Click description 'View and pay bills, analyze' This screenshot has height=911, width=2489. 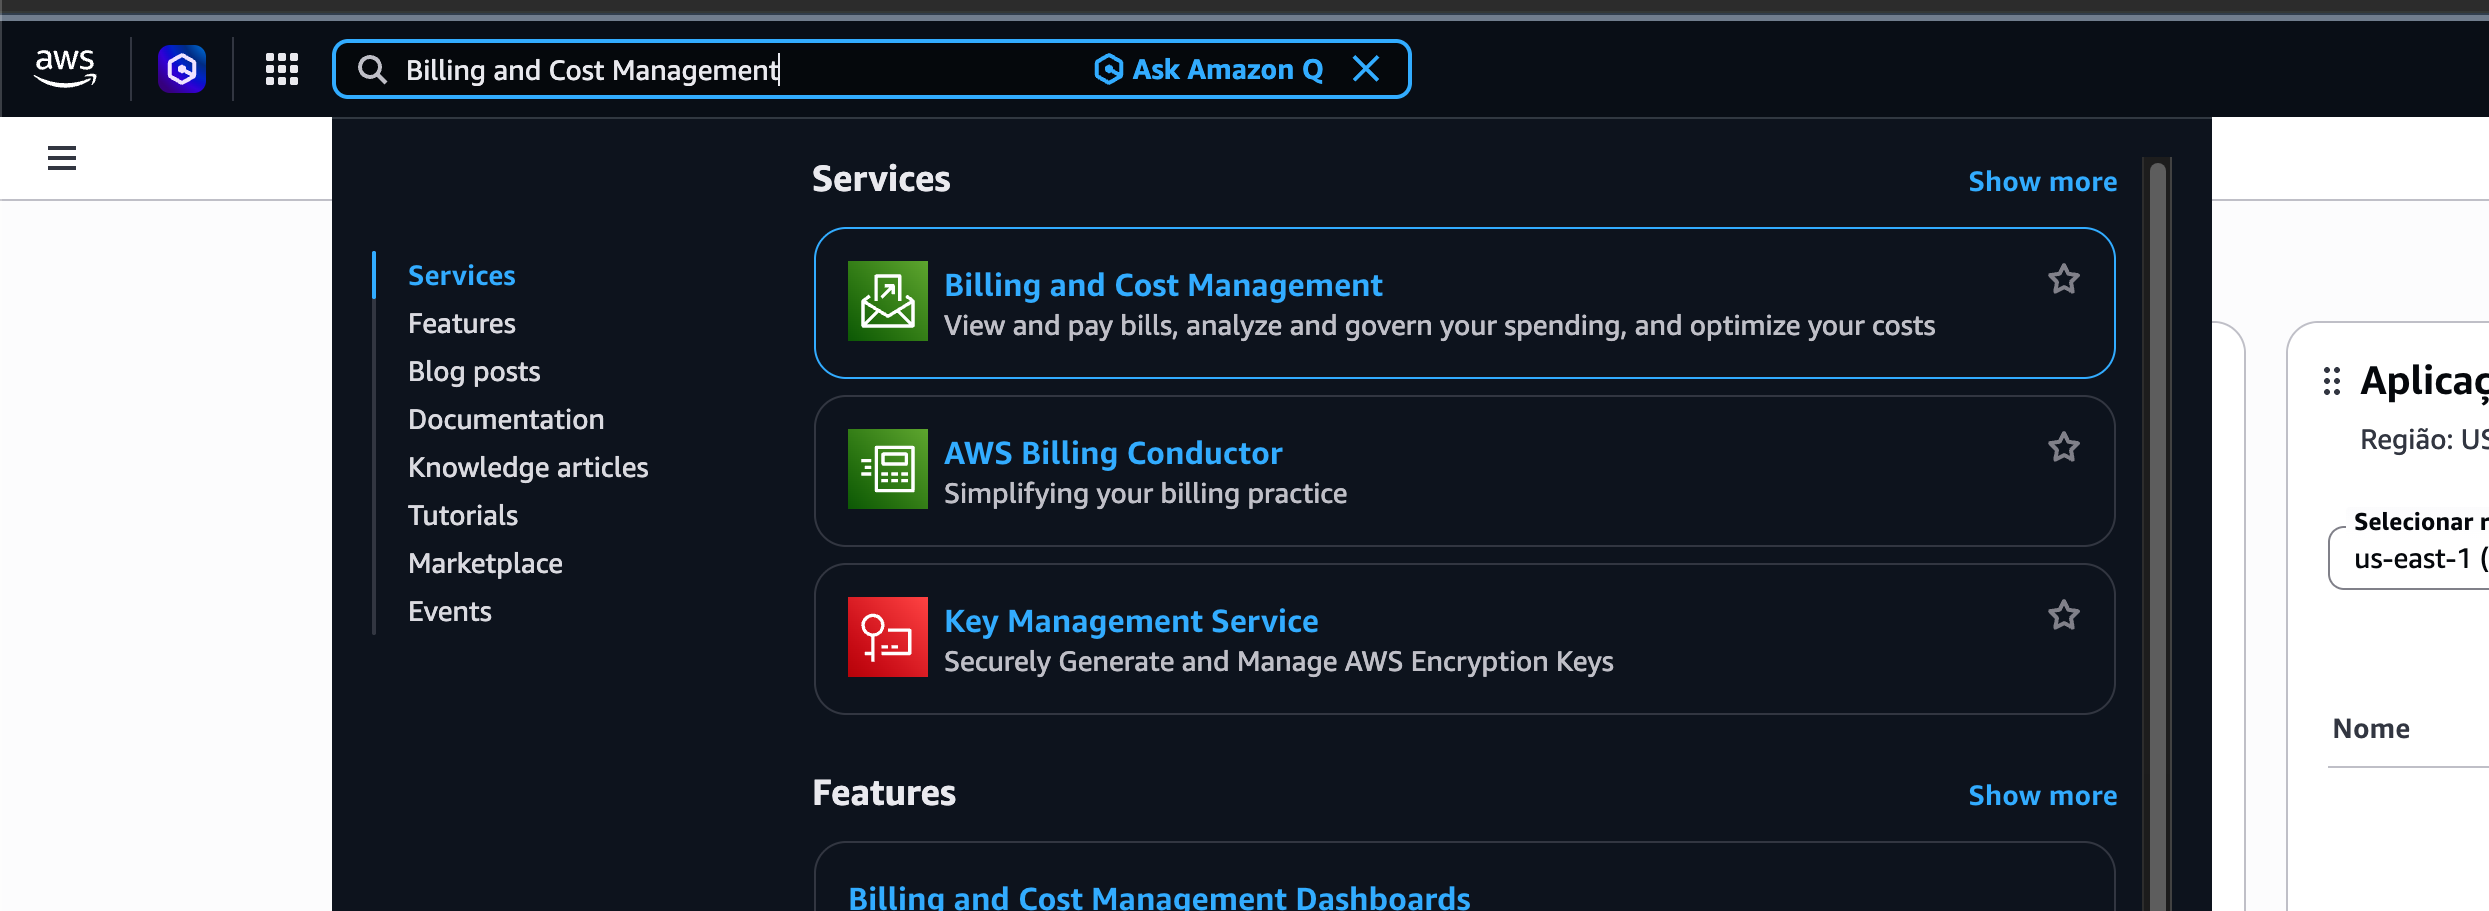pyautogui.click(x=1439, y=325)
